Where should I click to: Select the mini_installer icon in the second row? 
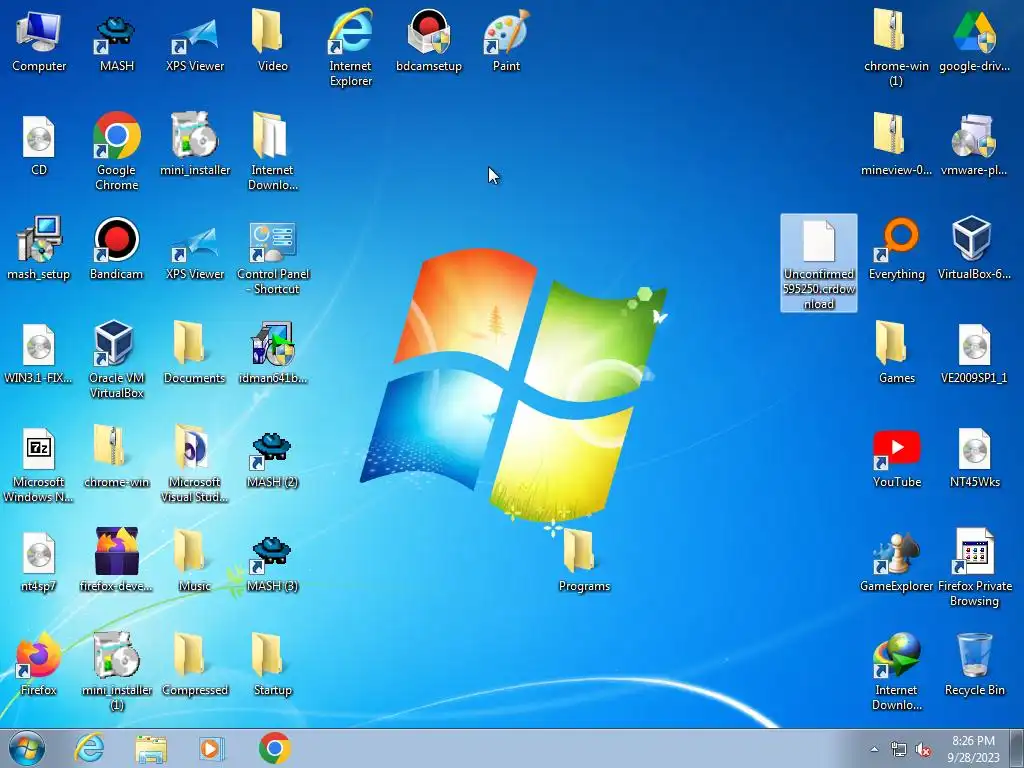[195, 145]
